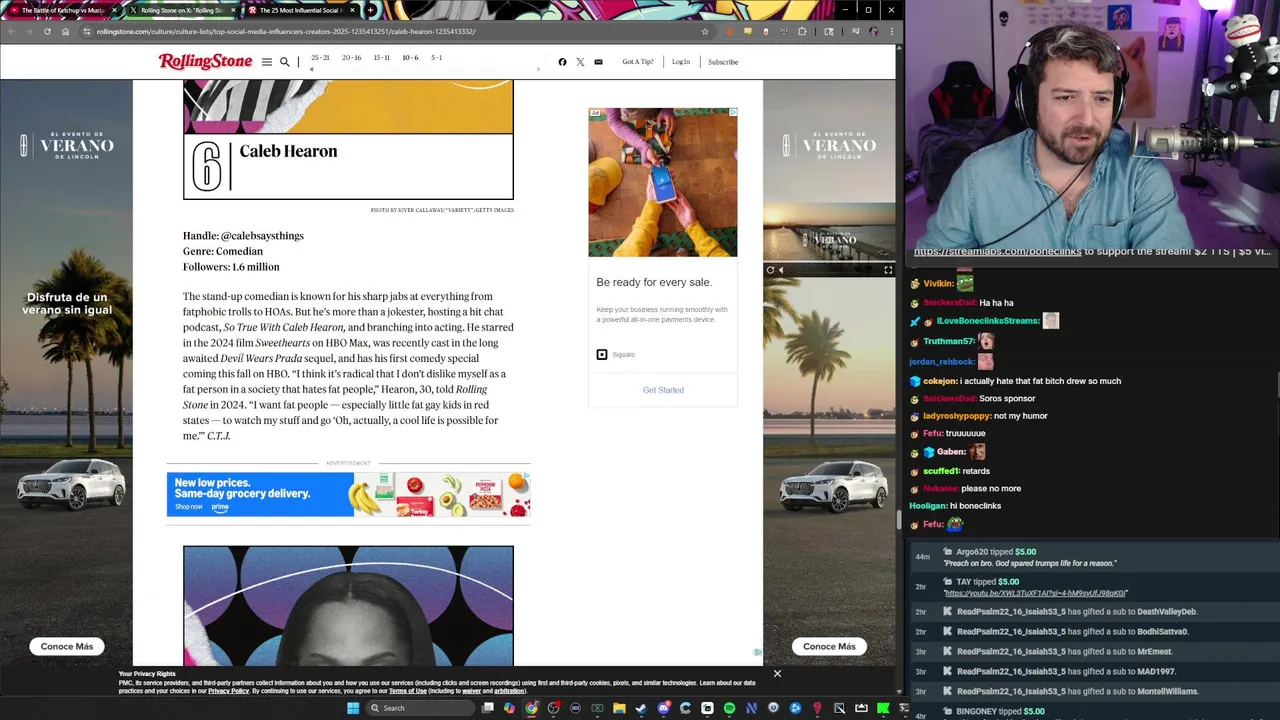1280x720 pixels.
Task: Jump to list section 5-1
Action: [437, 58]
